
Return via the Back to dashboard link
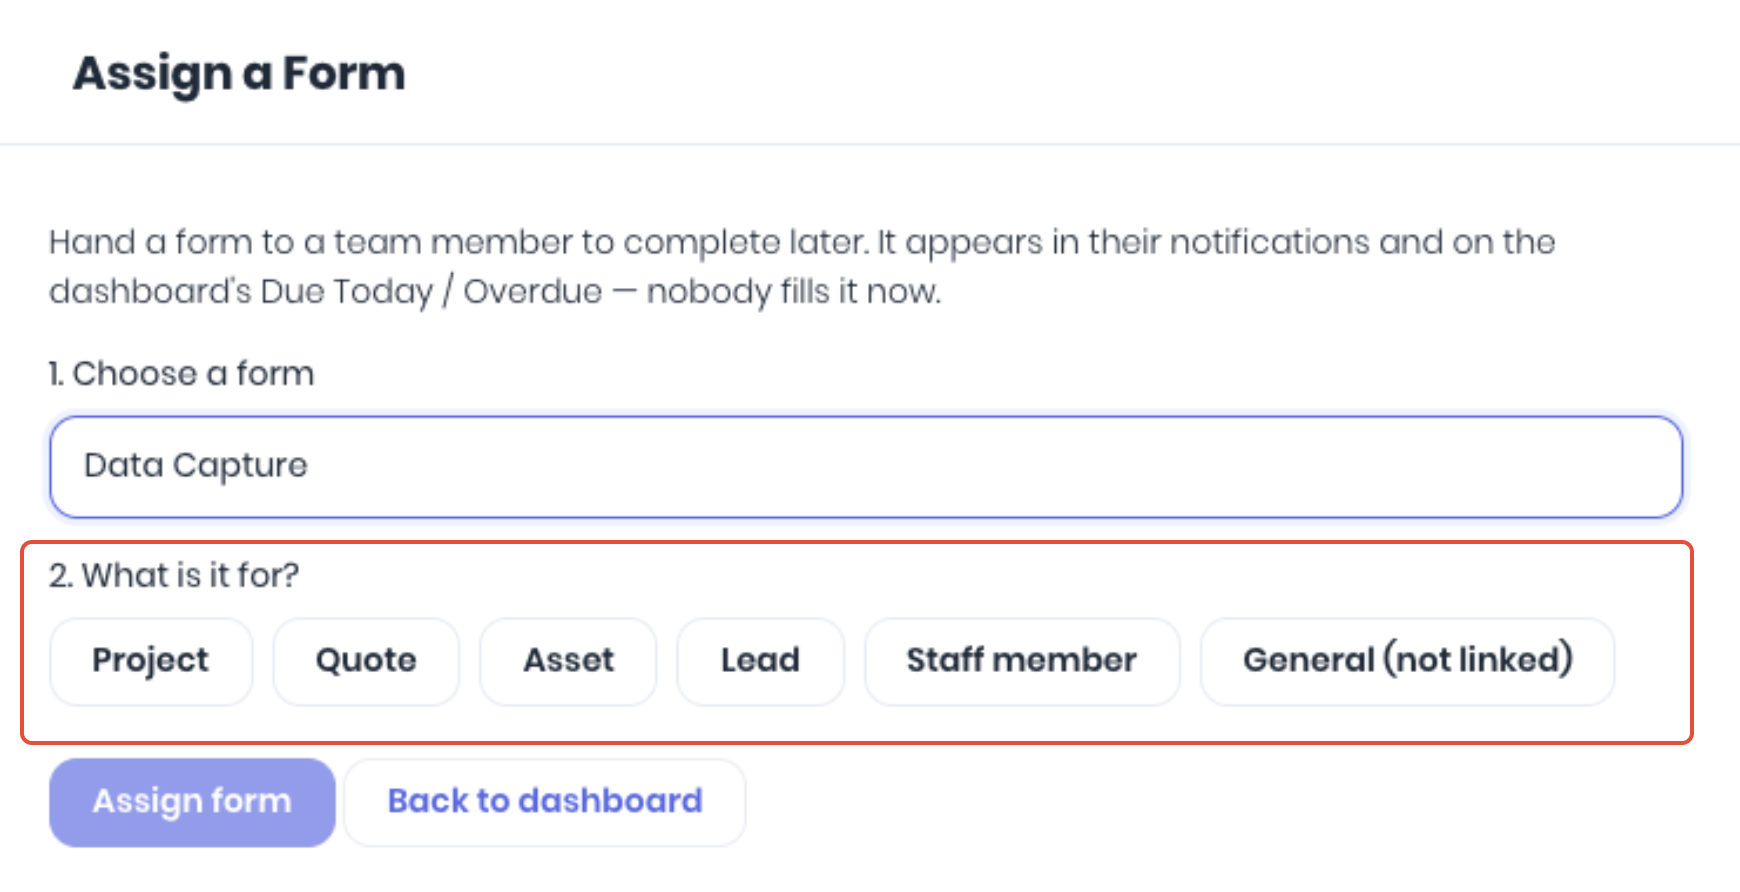pyautogui.click(x=545, y=802)
